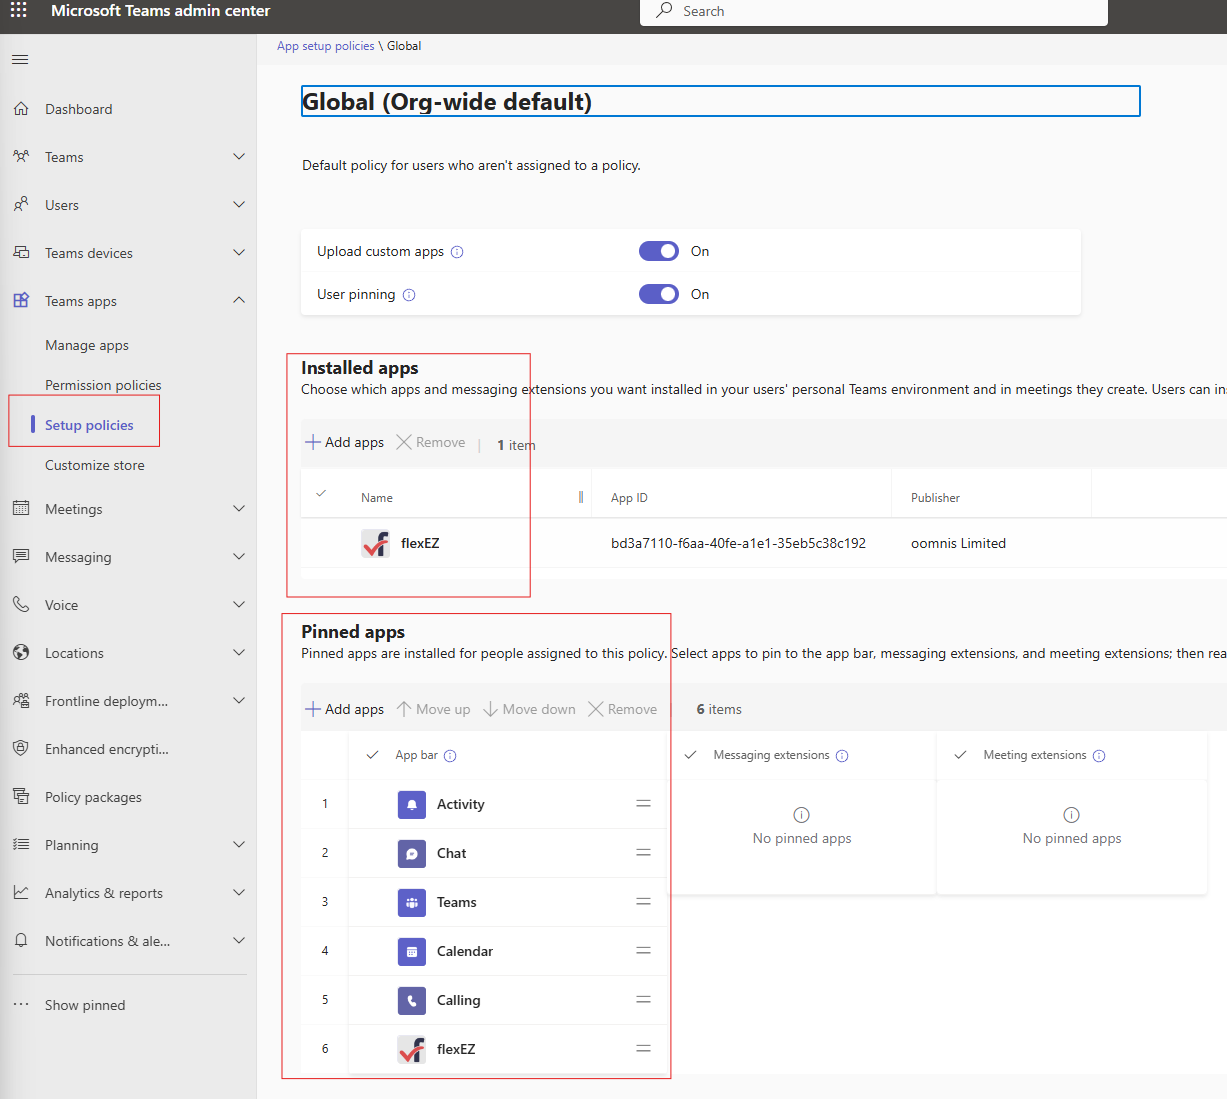Click the Messaging extensions info icon
The image size is (1227, 1099).
(x=842, y=756)
